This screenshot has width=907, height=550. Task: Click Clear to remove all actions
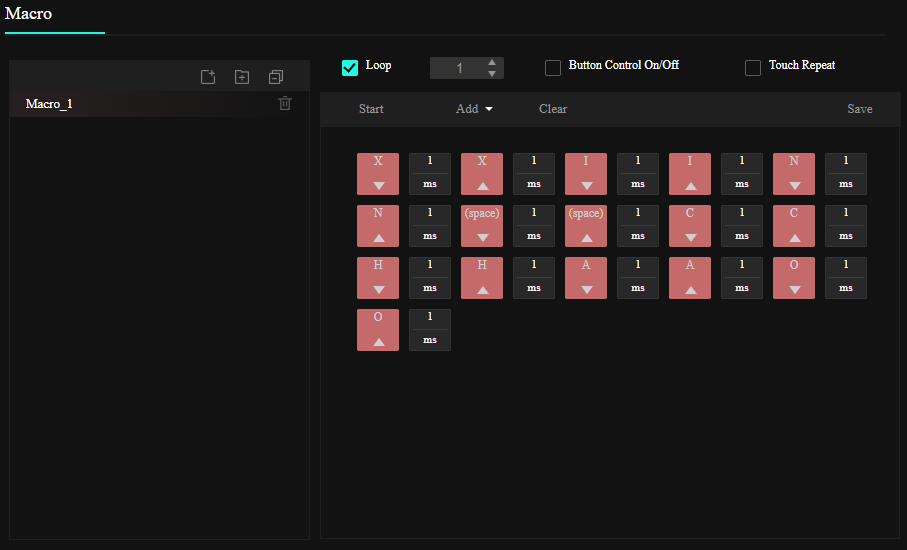point(553,109)
